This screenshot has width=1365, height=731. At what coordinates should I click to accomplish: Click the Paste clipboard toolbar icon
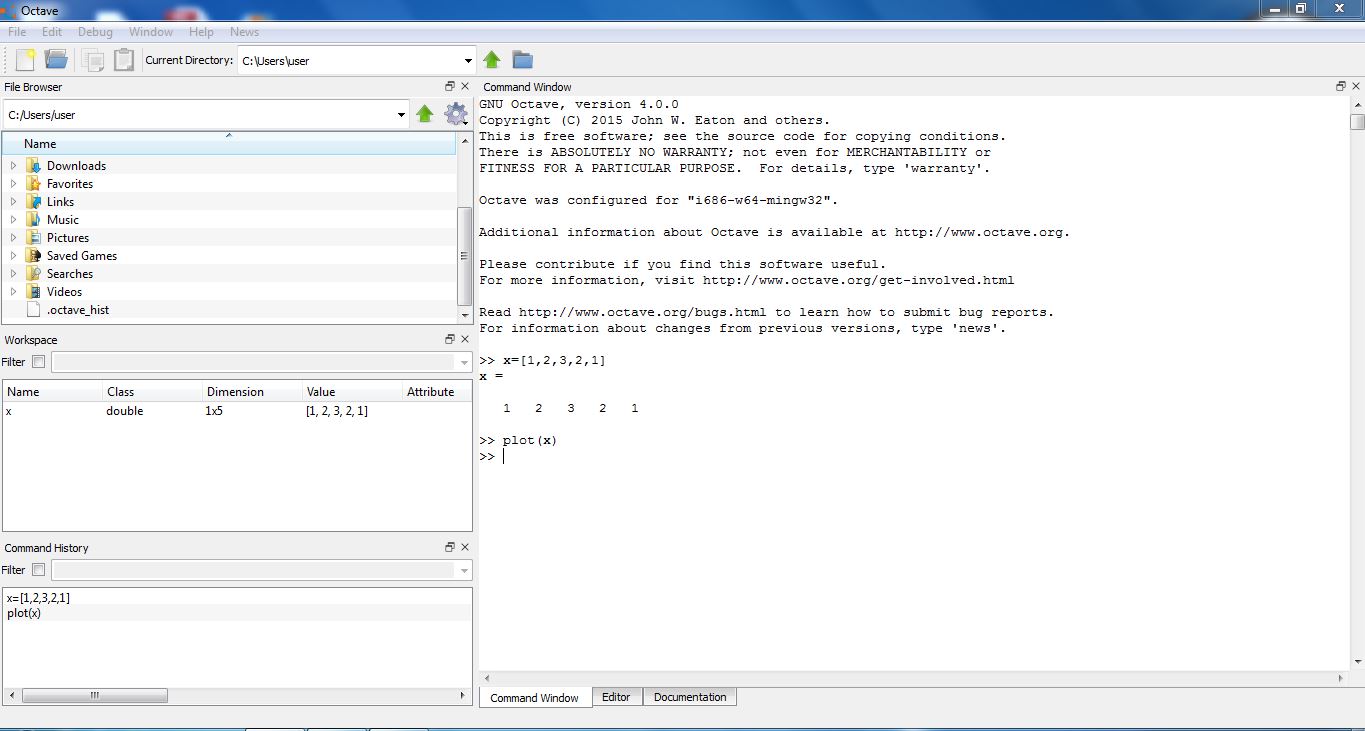click(123, 60)
